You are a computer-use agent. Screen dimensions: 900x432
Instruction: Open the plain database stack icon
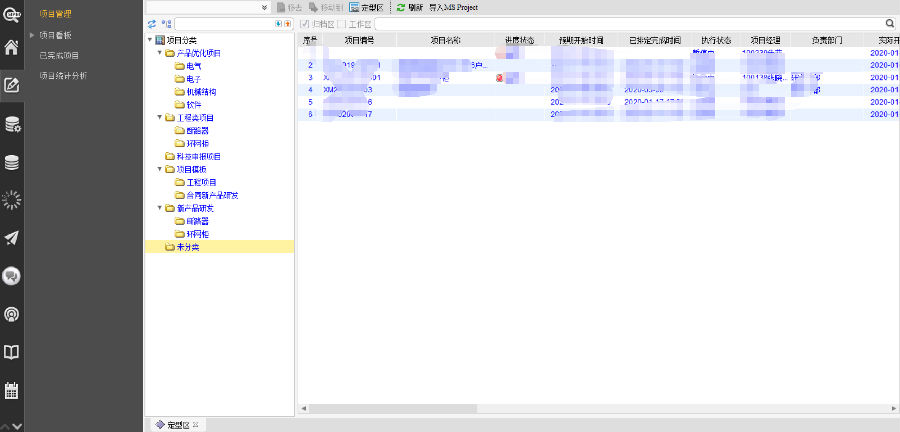point(11,162)
